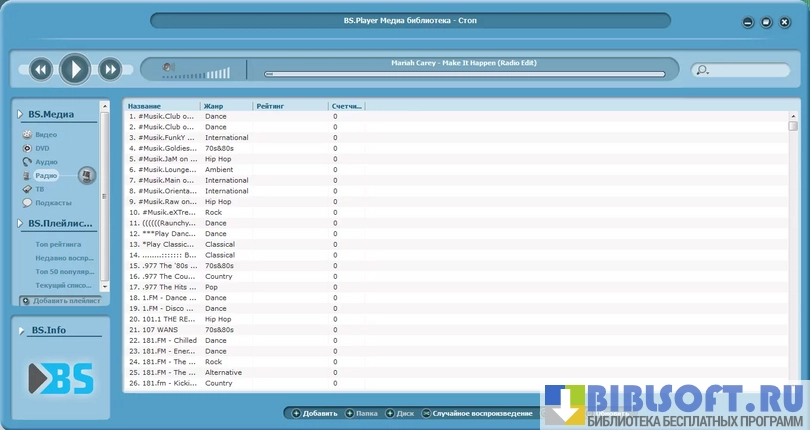Collapse the BS.Плейлисты section
Viewport: 810px width, 430px height.
(x=20, y=224)
